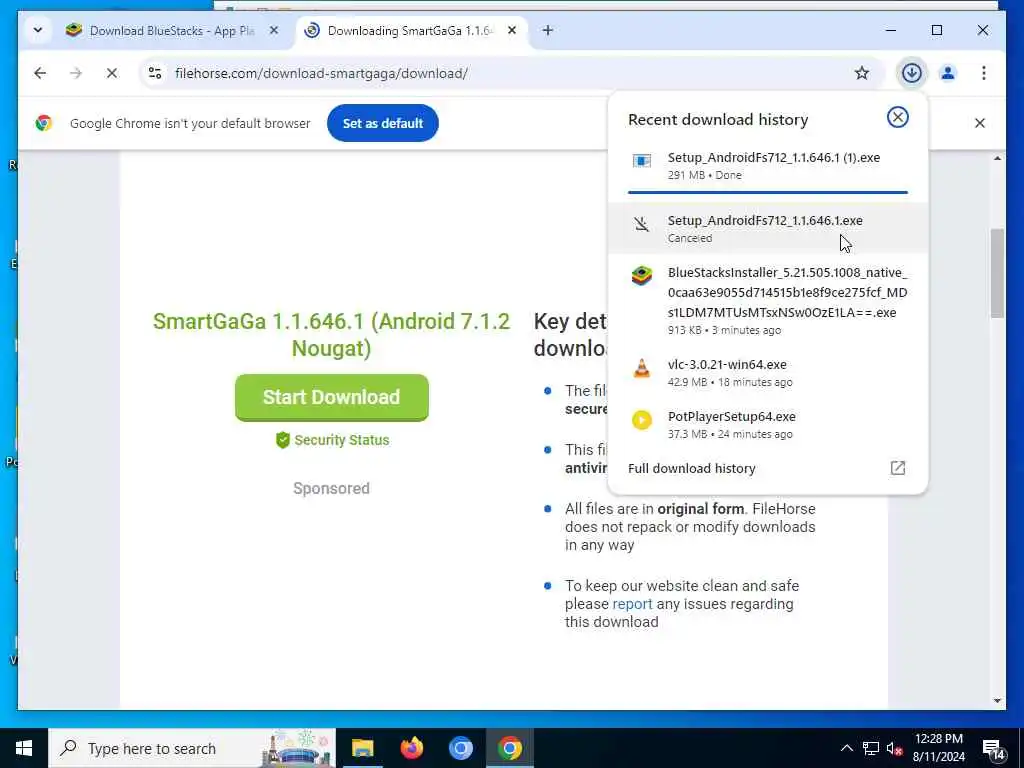
Task: Open Chromium from the taskbar
Action: [460, 748]
